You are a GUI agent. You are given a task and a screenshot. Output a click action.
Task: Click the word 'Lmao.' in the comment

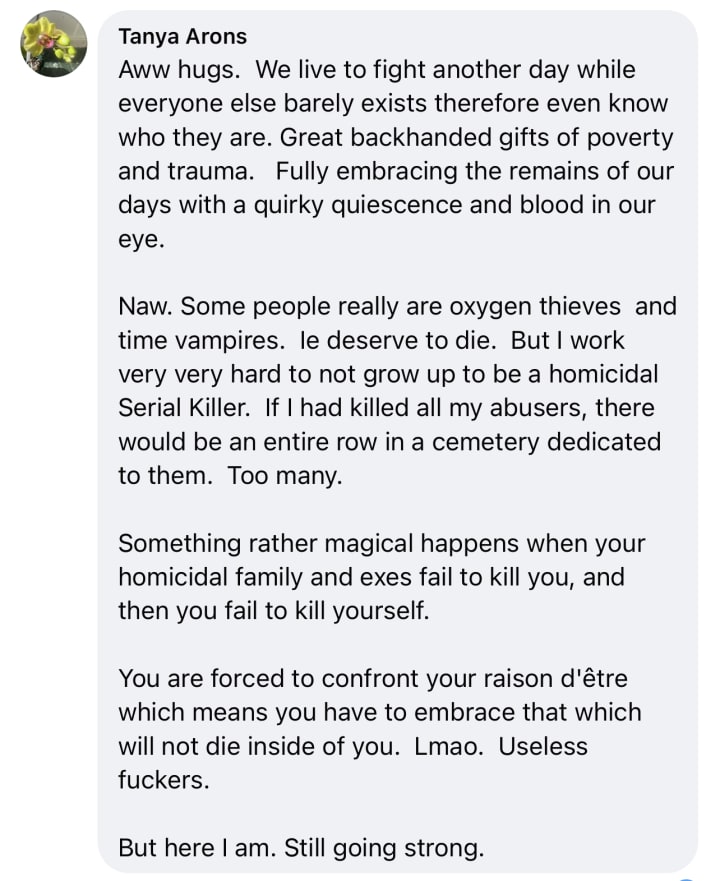(x=449, y=747)
